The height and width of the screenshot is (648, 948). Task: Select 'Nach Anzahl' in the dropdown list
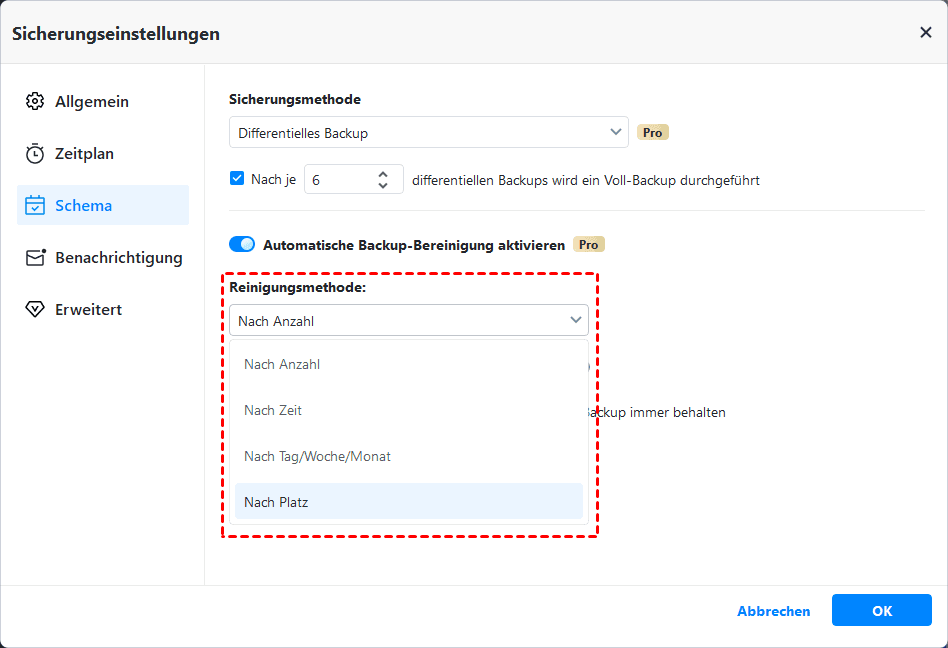click(x=408, y=364)
